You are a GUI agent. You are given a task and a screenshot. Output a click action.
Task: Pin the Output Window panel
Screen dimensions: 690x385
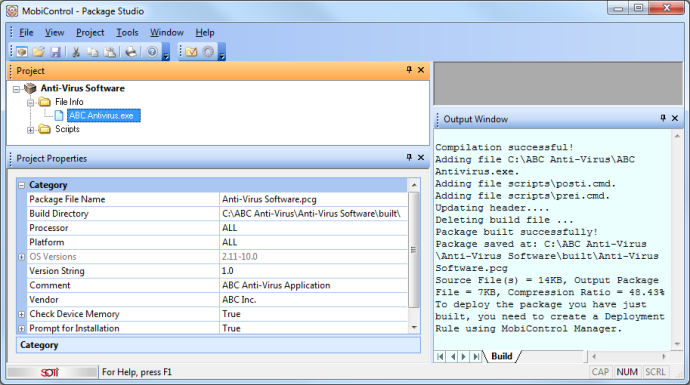point(663,118)
